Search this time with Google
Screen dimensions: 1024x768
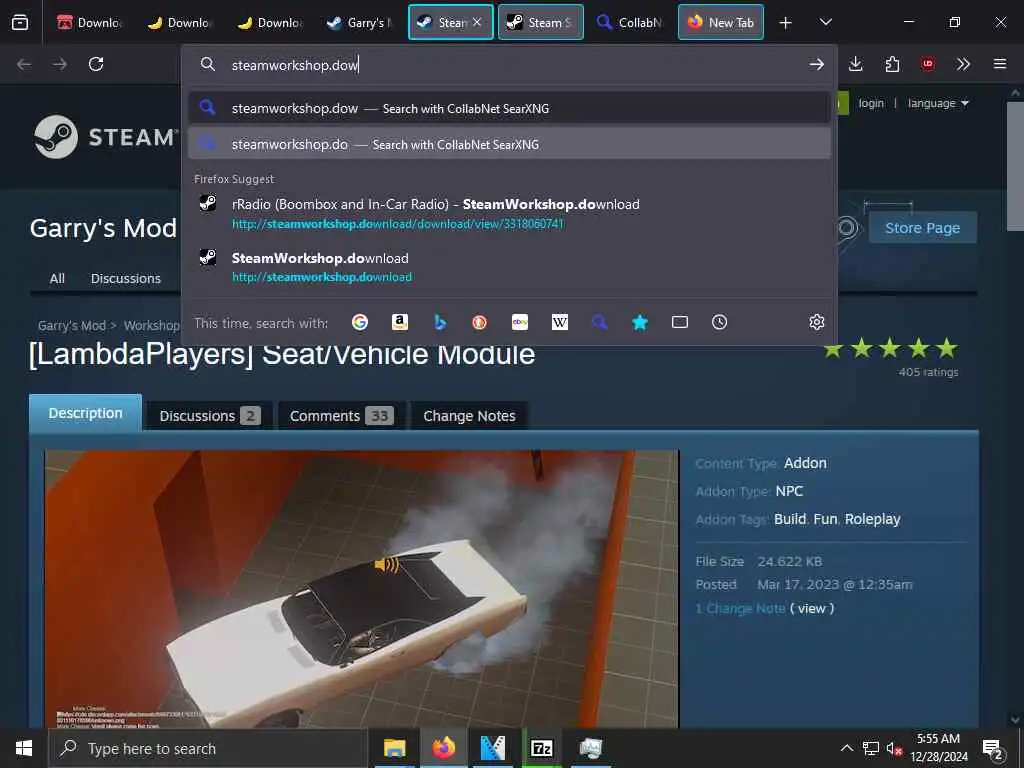[x=360, y=322]
